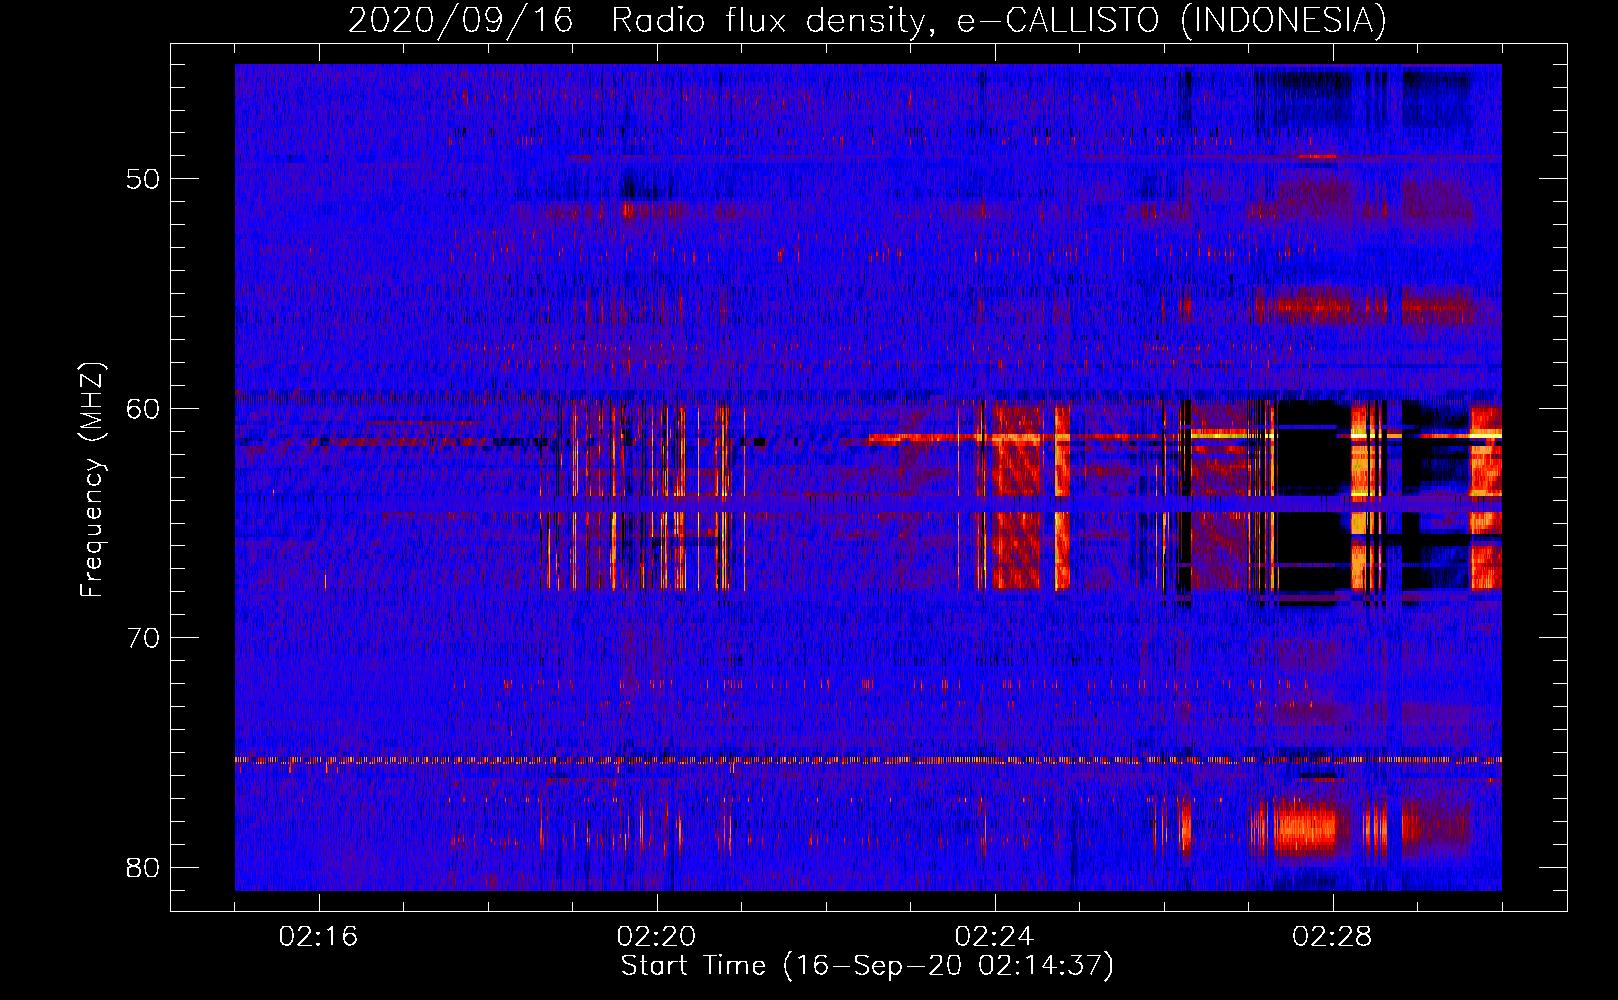Viewport: 1618px width, 1000px height.
Task: Click the '80' frequency tick label
Action: pyautogui.click(x=142, y=867)
